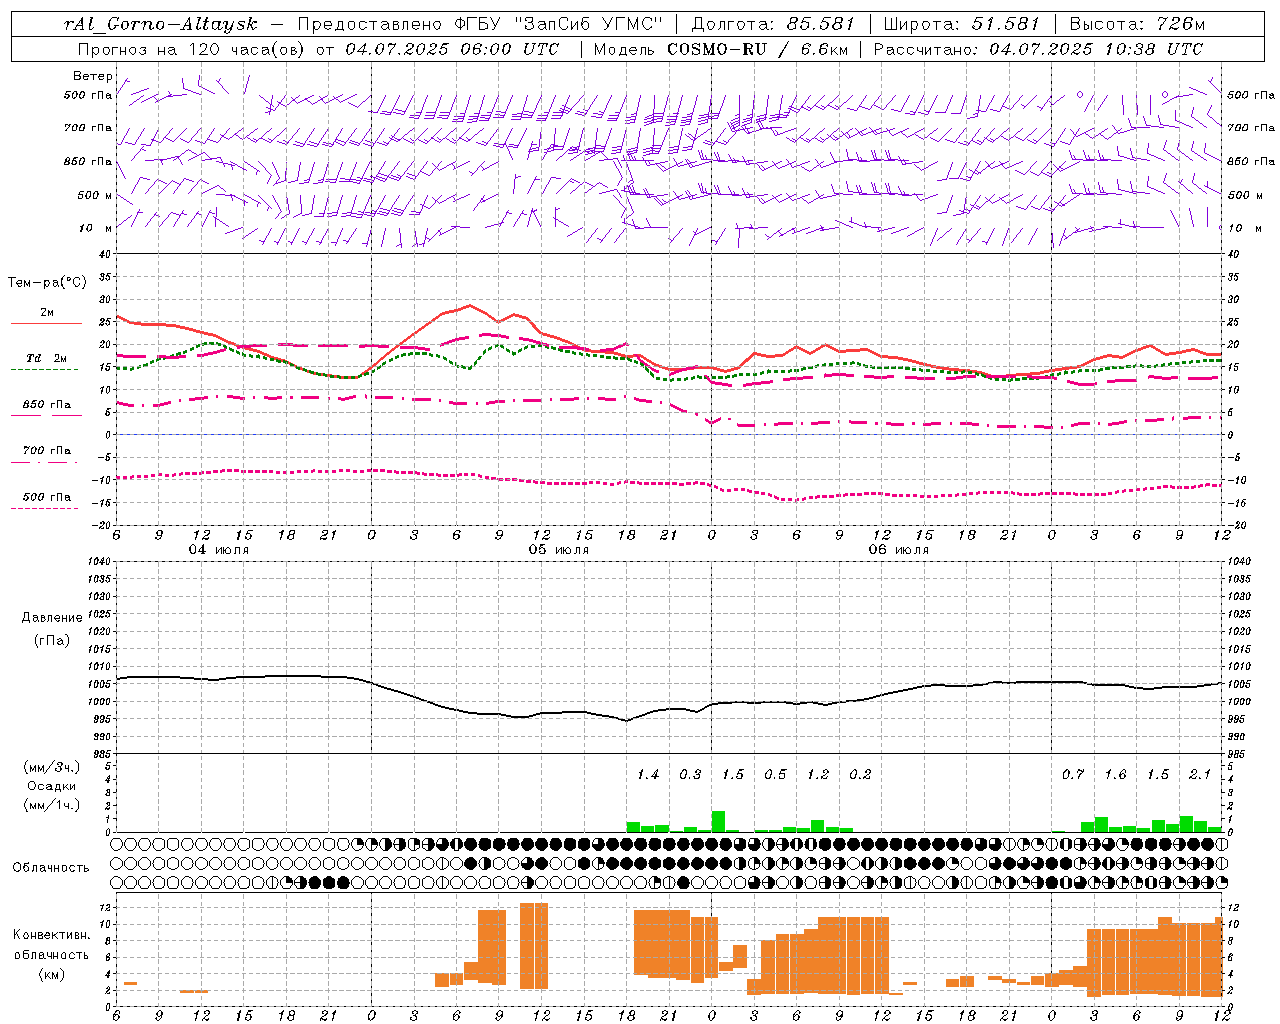Click the precipitation value 0.7
1280x1024 pixels.
click(1073, 774)
